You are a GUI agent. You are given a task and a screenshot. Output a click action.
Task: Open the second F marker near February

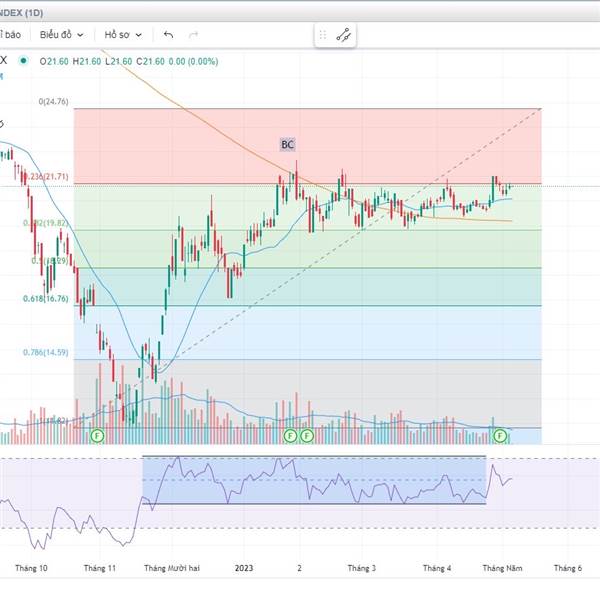click(307, 435)
